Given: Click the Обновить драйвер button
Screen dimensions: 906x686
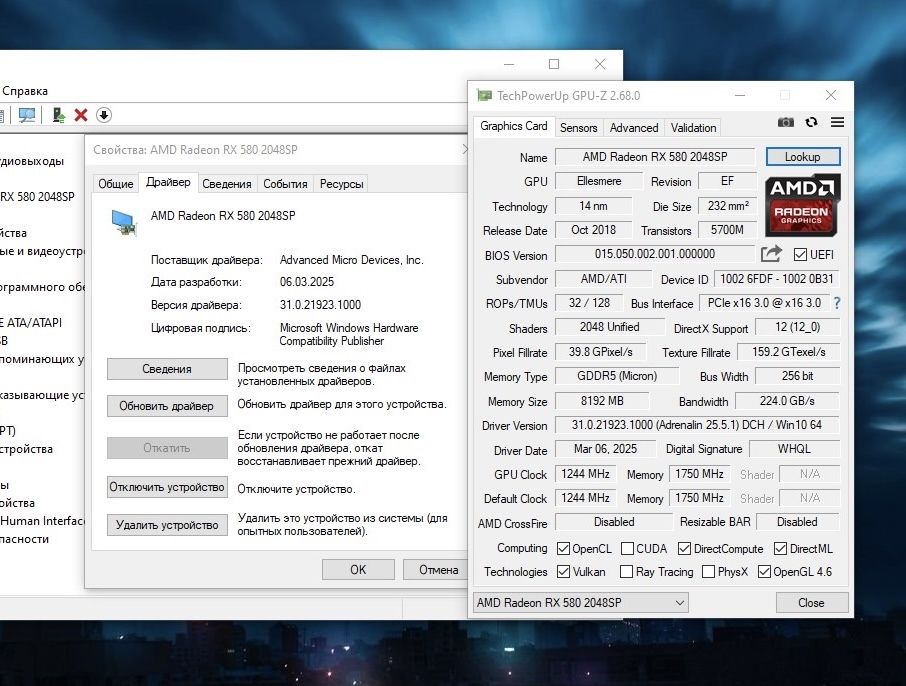Looking at the screenshot, I should 167,406.
